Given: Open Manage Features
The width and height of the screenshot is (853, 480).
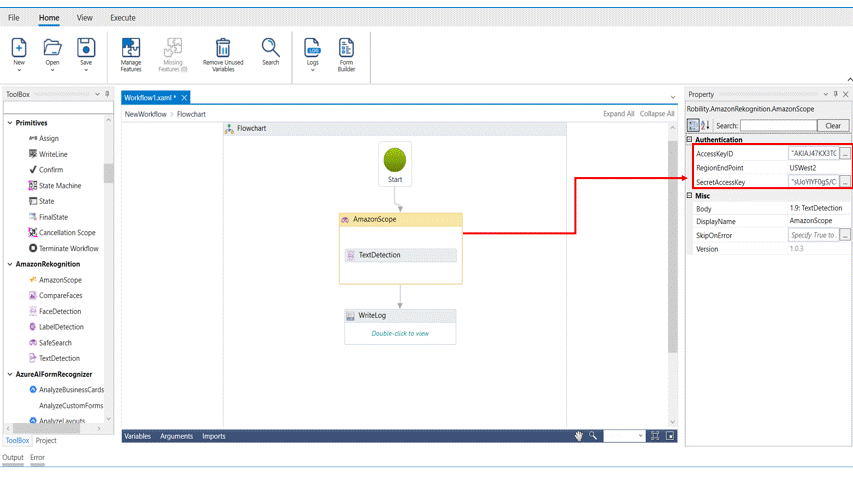Looking at the screenshot, I should coord(131,47).
